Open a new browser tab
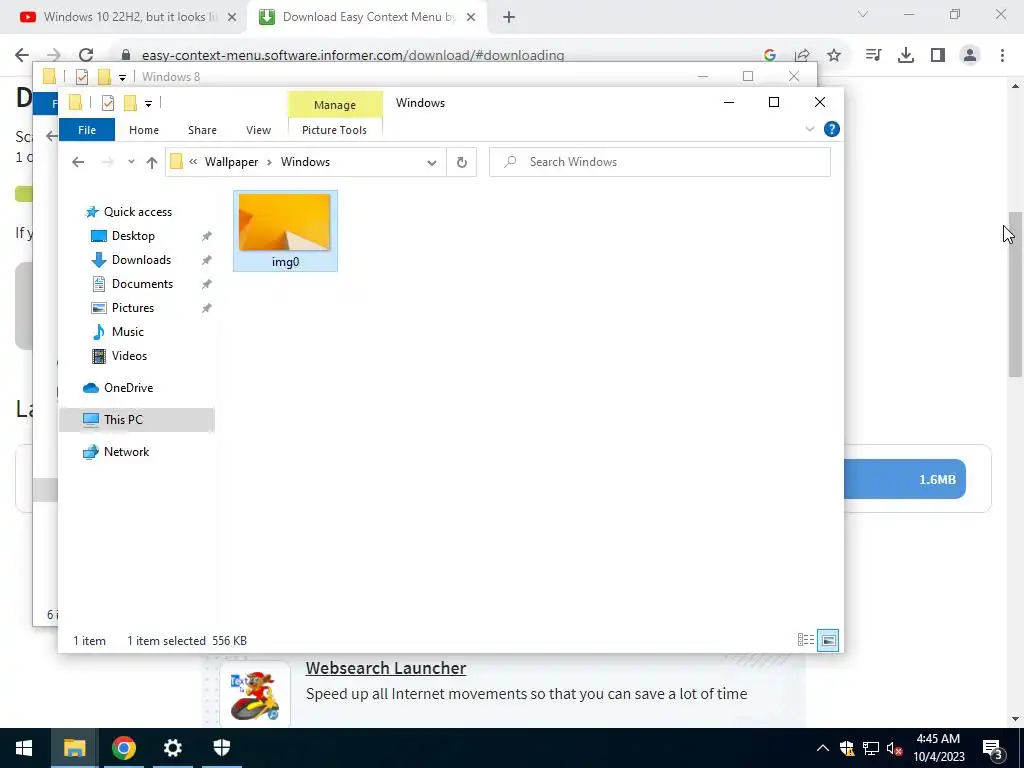 point(509,17)
